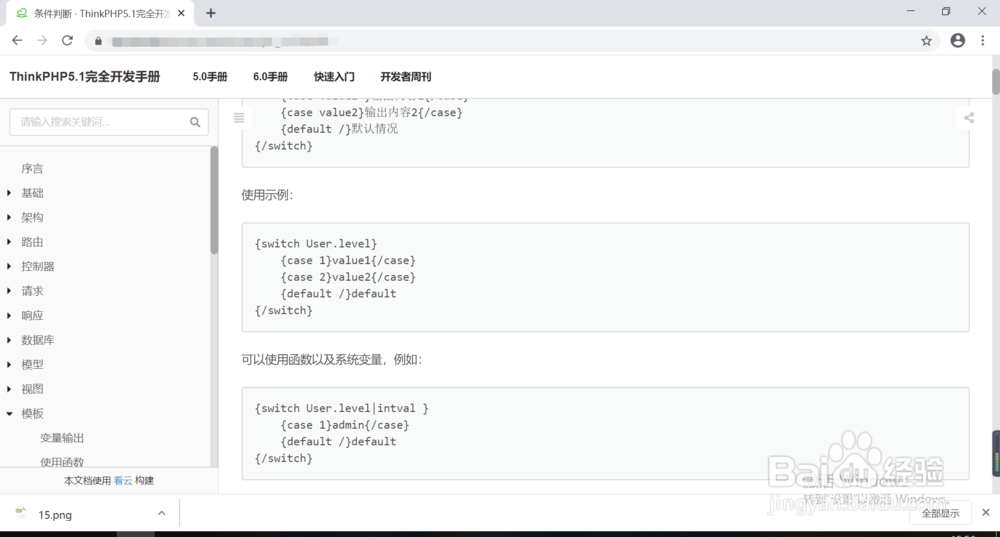
Task: Click the page vertical scrollbar thumb
Action: (996, 81)
